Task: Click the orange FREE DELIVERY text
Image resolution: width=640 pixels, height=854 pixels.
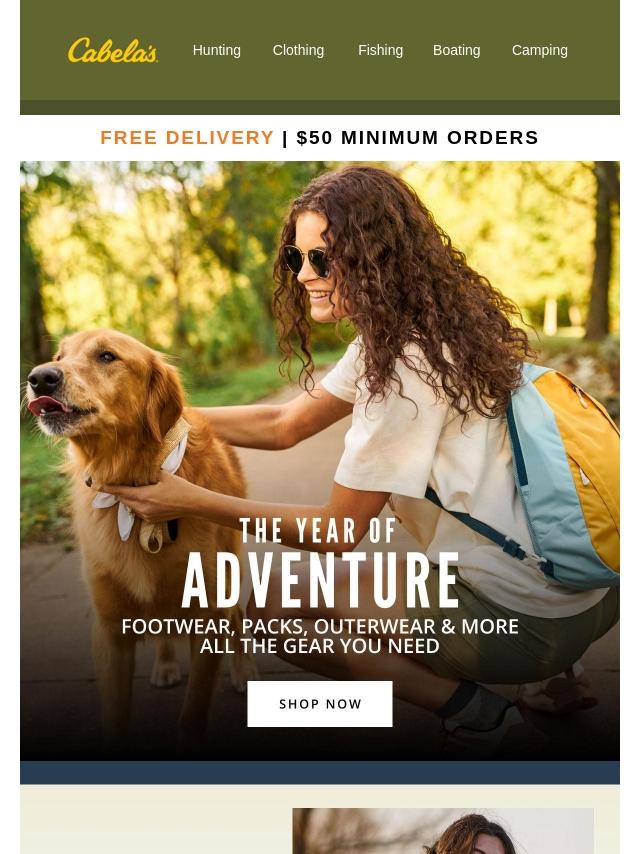Action: point(187,137)
